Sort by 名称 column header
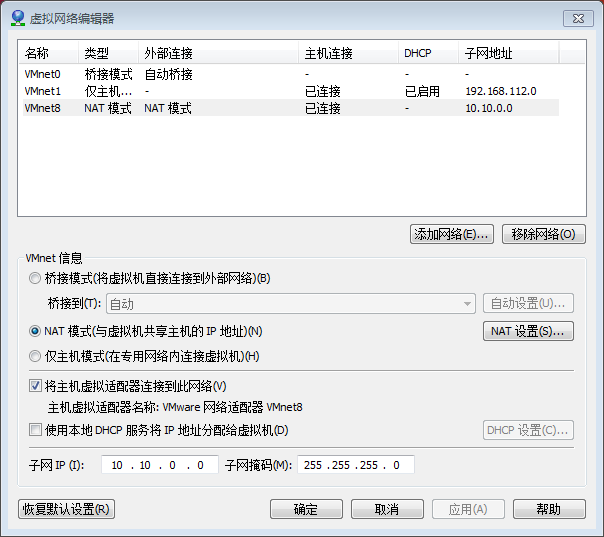The image size is (604, 537). pyautogui.click(x=49, y=53)
